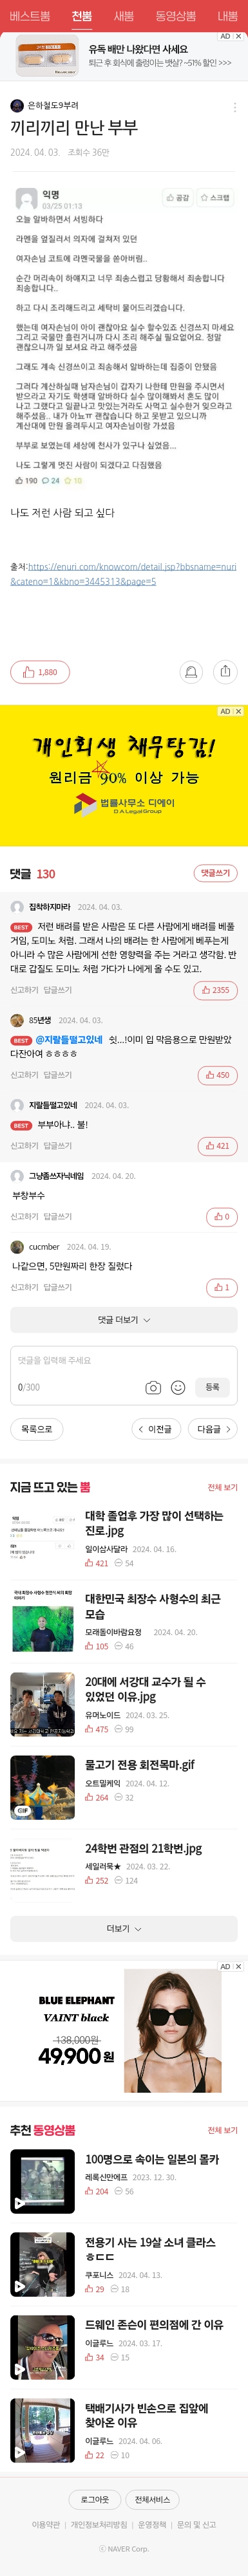Open the 댓글쓰기 button beside the comment count

coord(215,873)
